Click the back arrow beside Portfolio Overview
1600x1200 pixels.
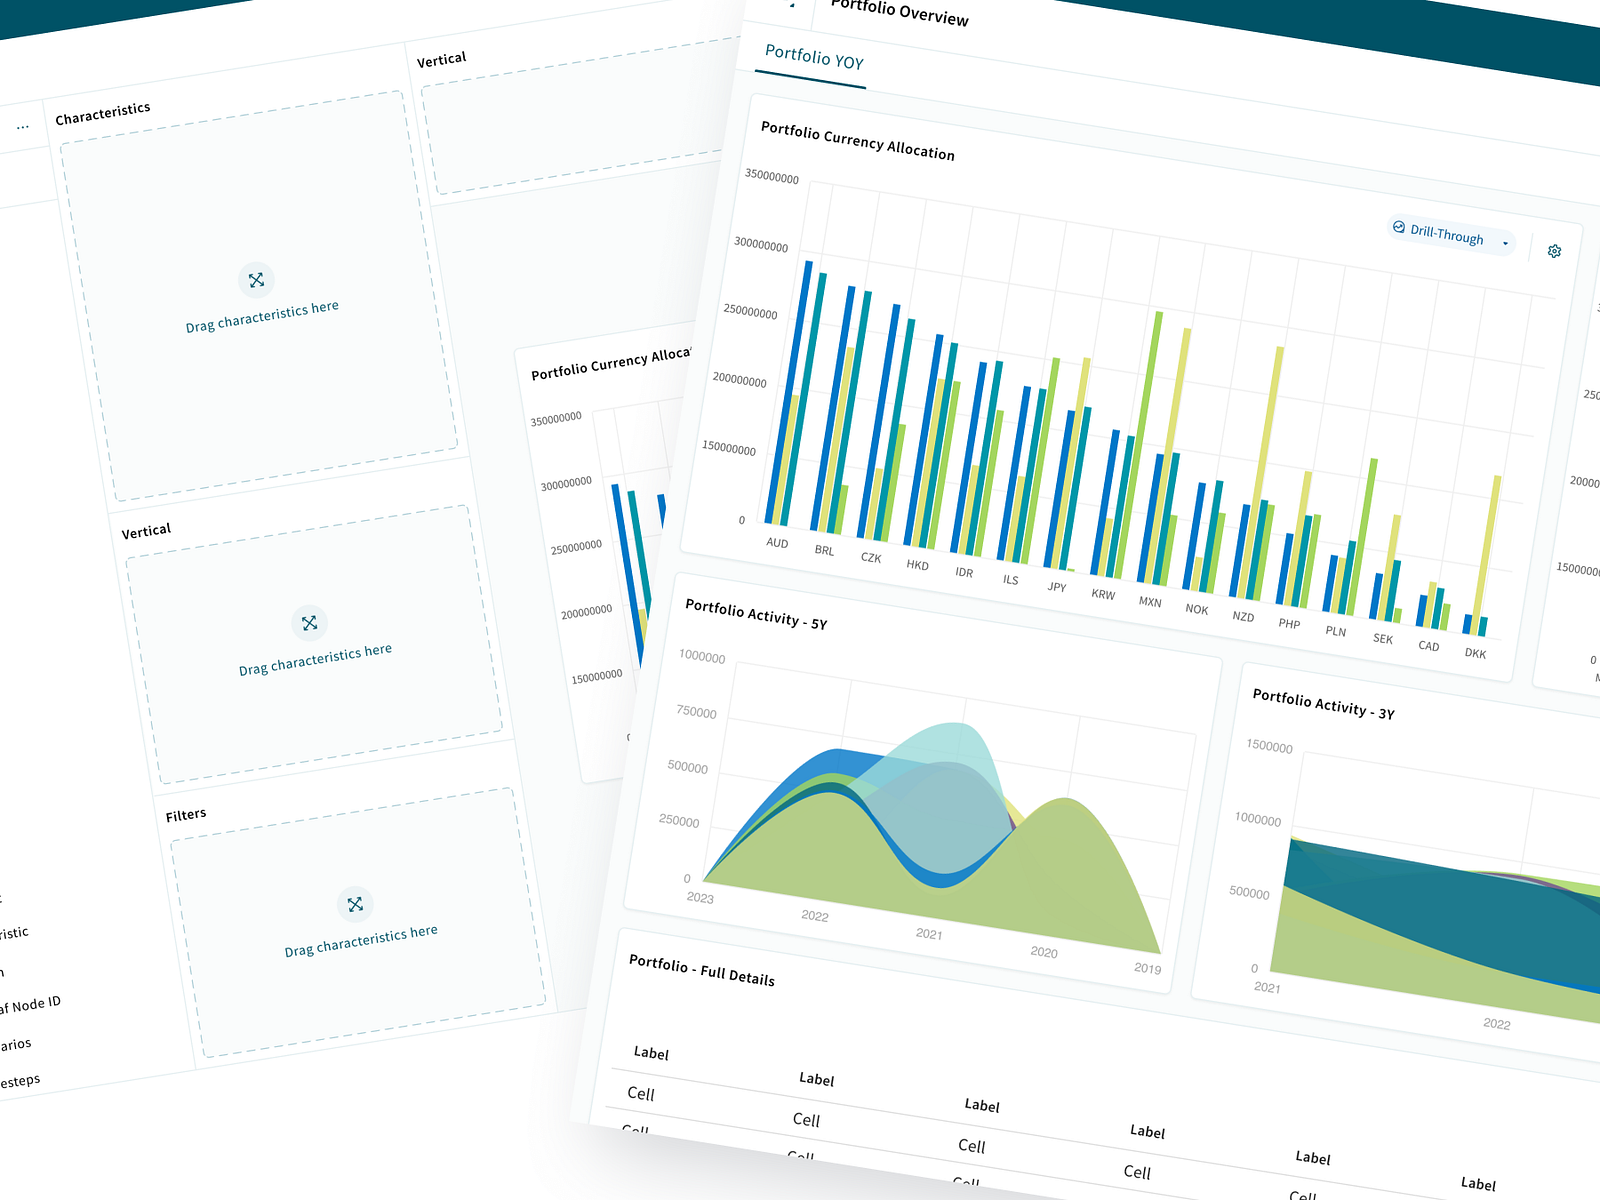790,5
